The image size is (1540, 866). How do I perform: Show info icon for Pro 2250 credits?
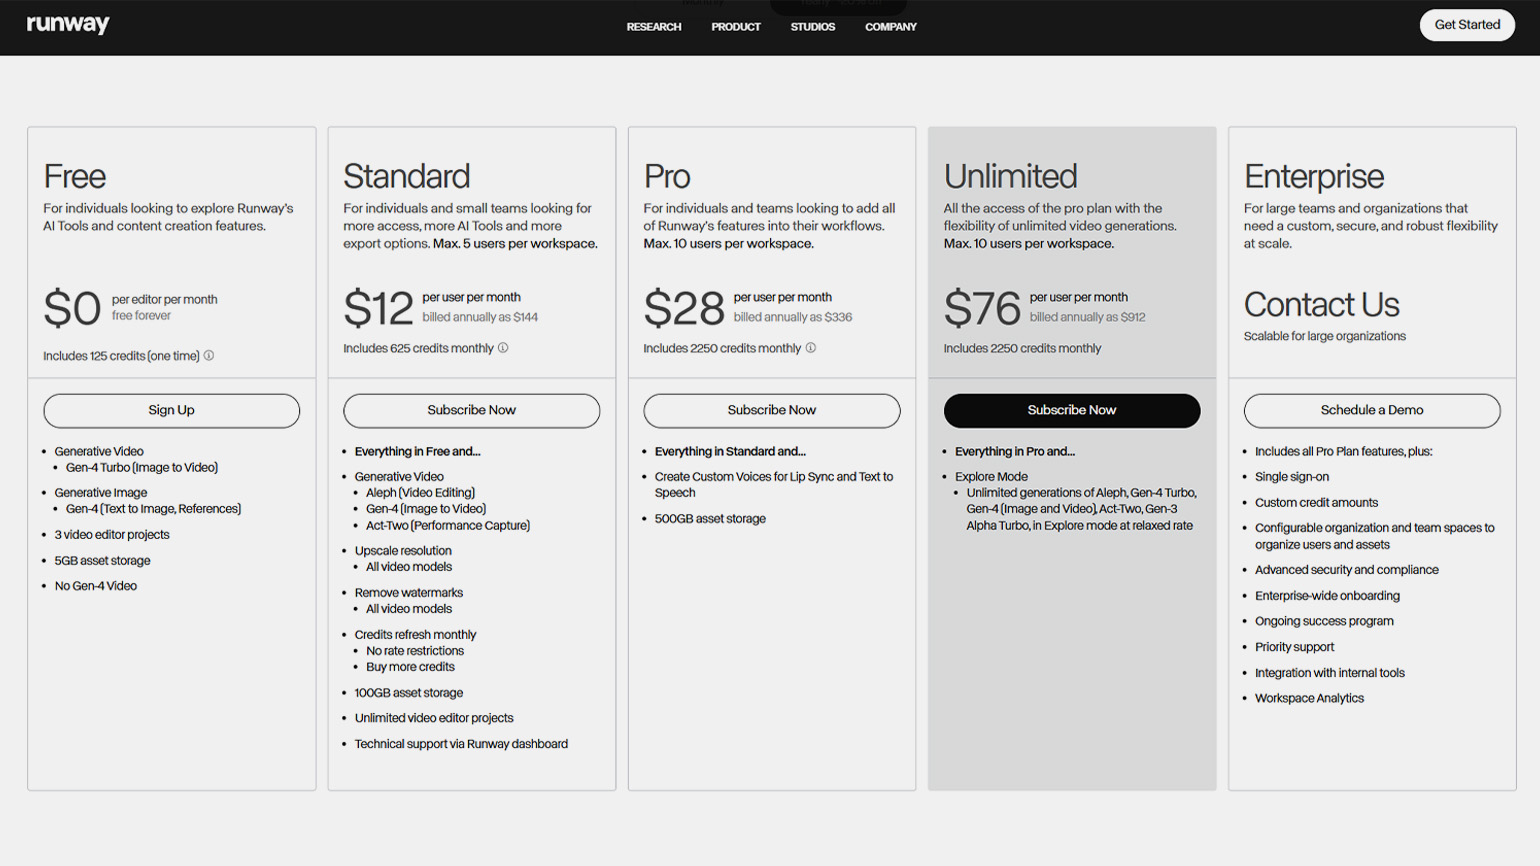811,348
